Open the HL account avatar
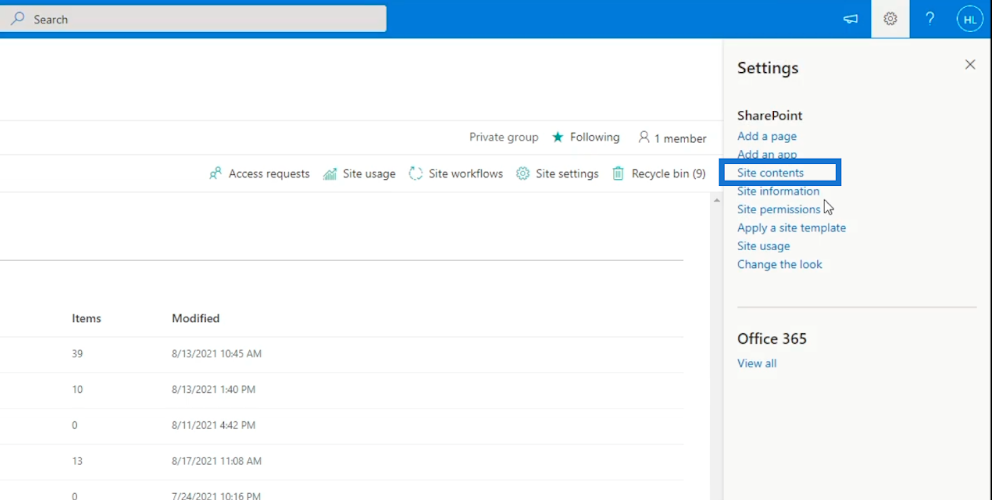Viewport: 992px width, 500px height. point(970,20)
